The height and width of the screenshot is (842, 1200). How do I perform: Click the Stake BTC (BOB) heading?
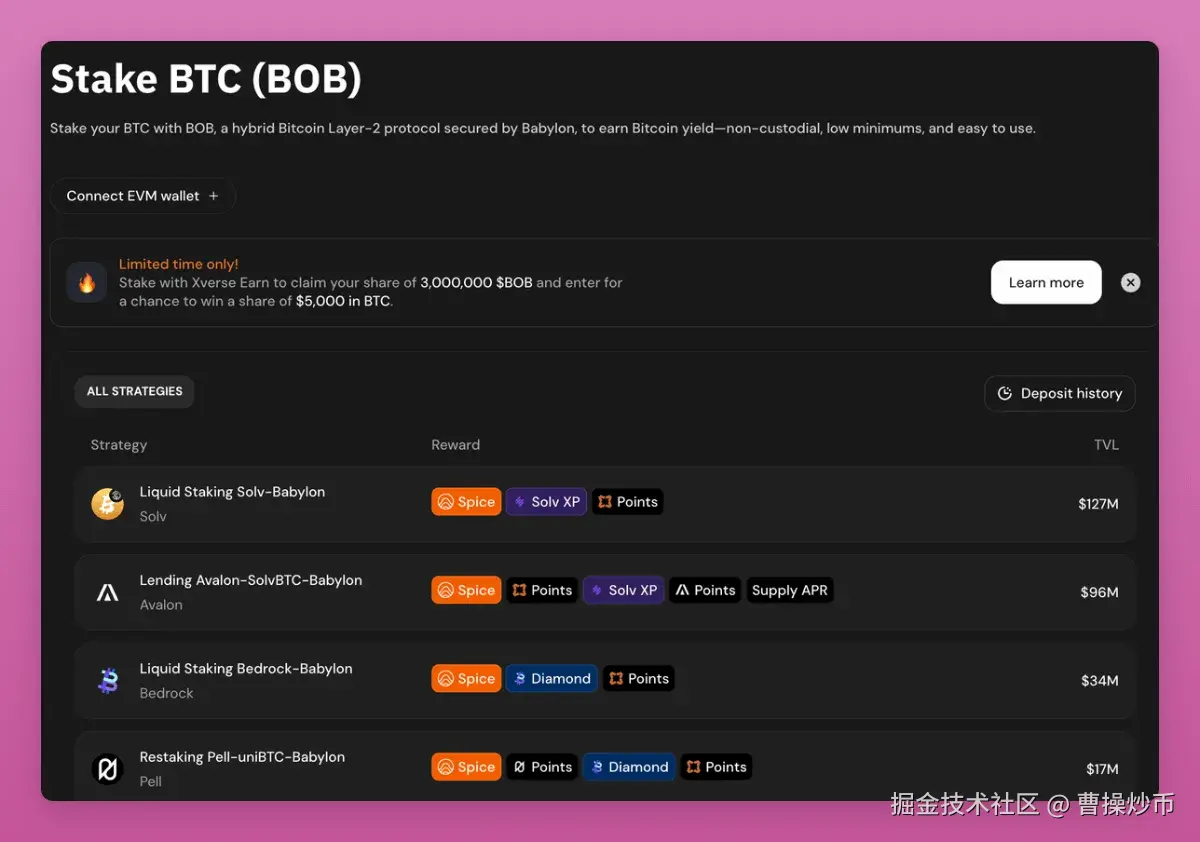tap(206, 79)
